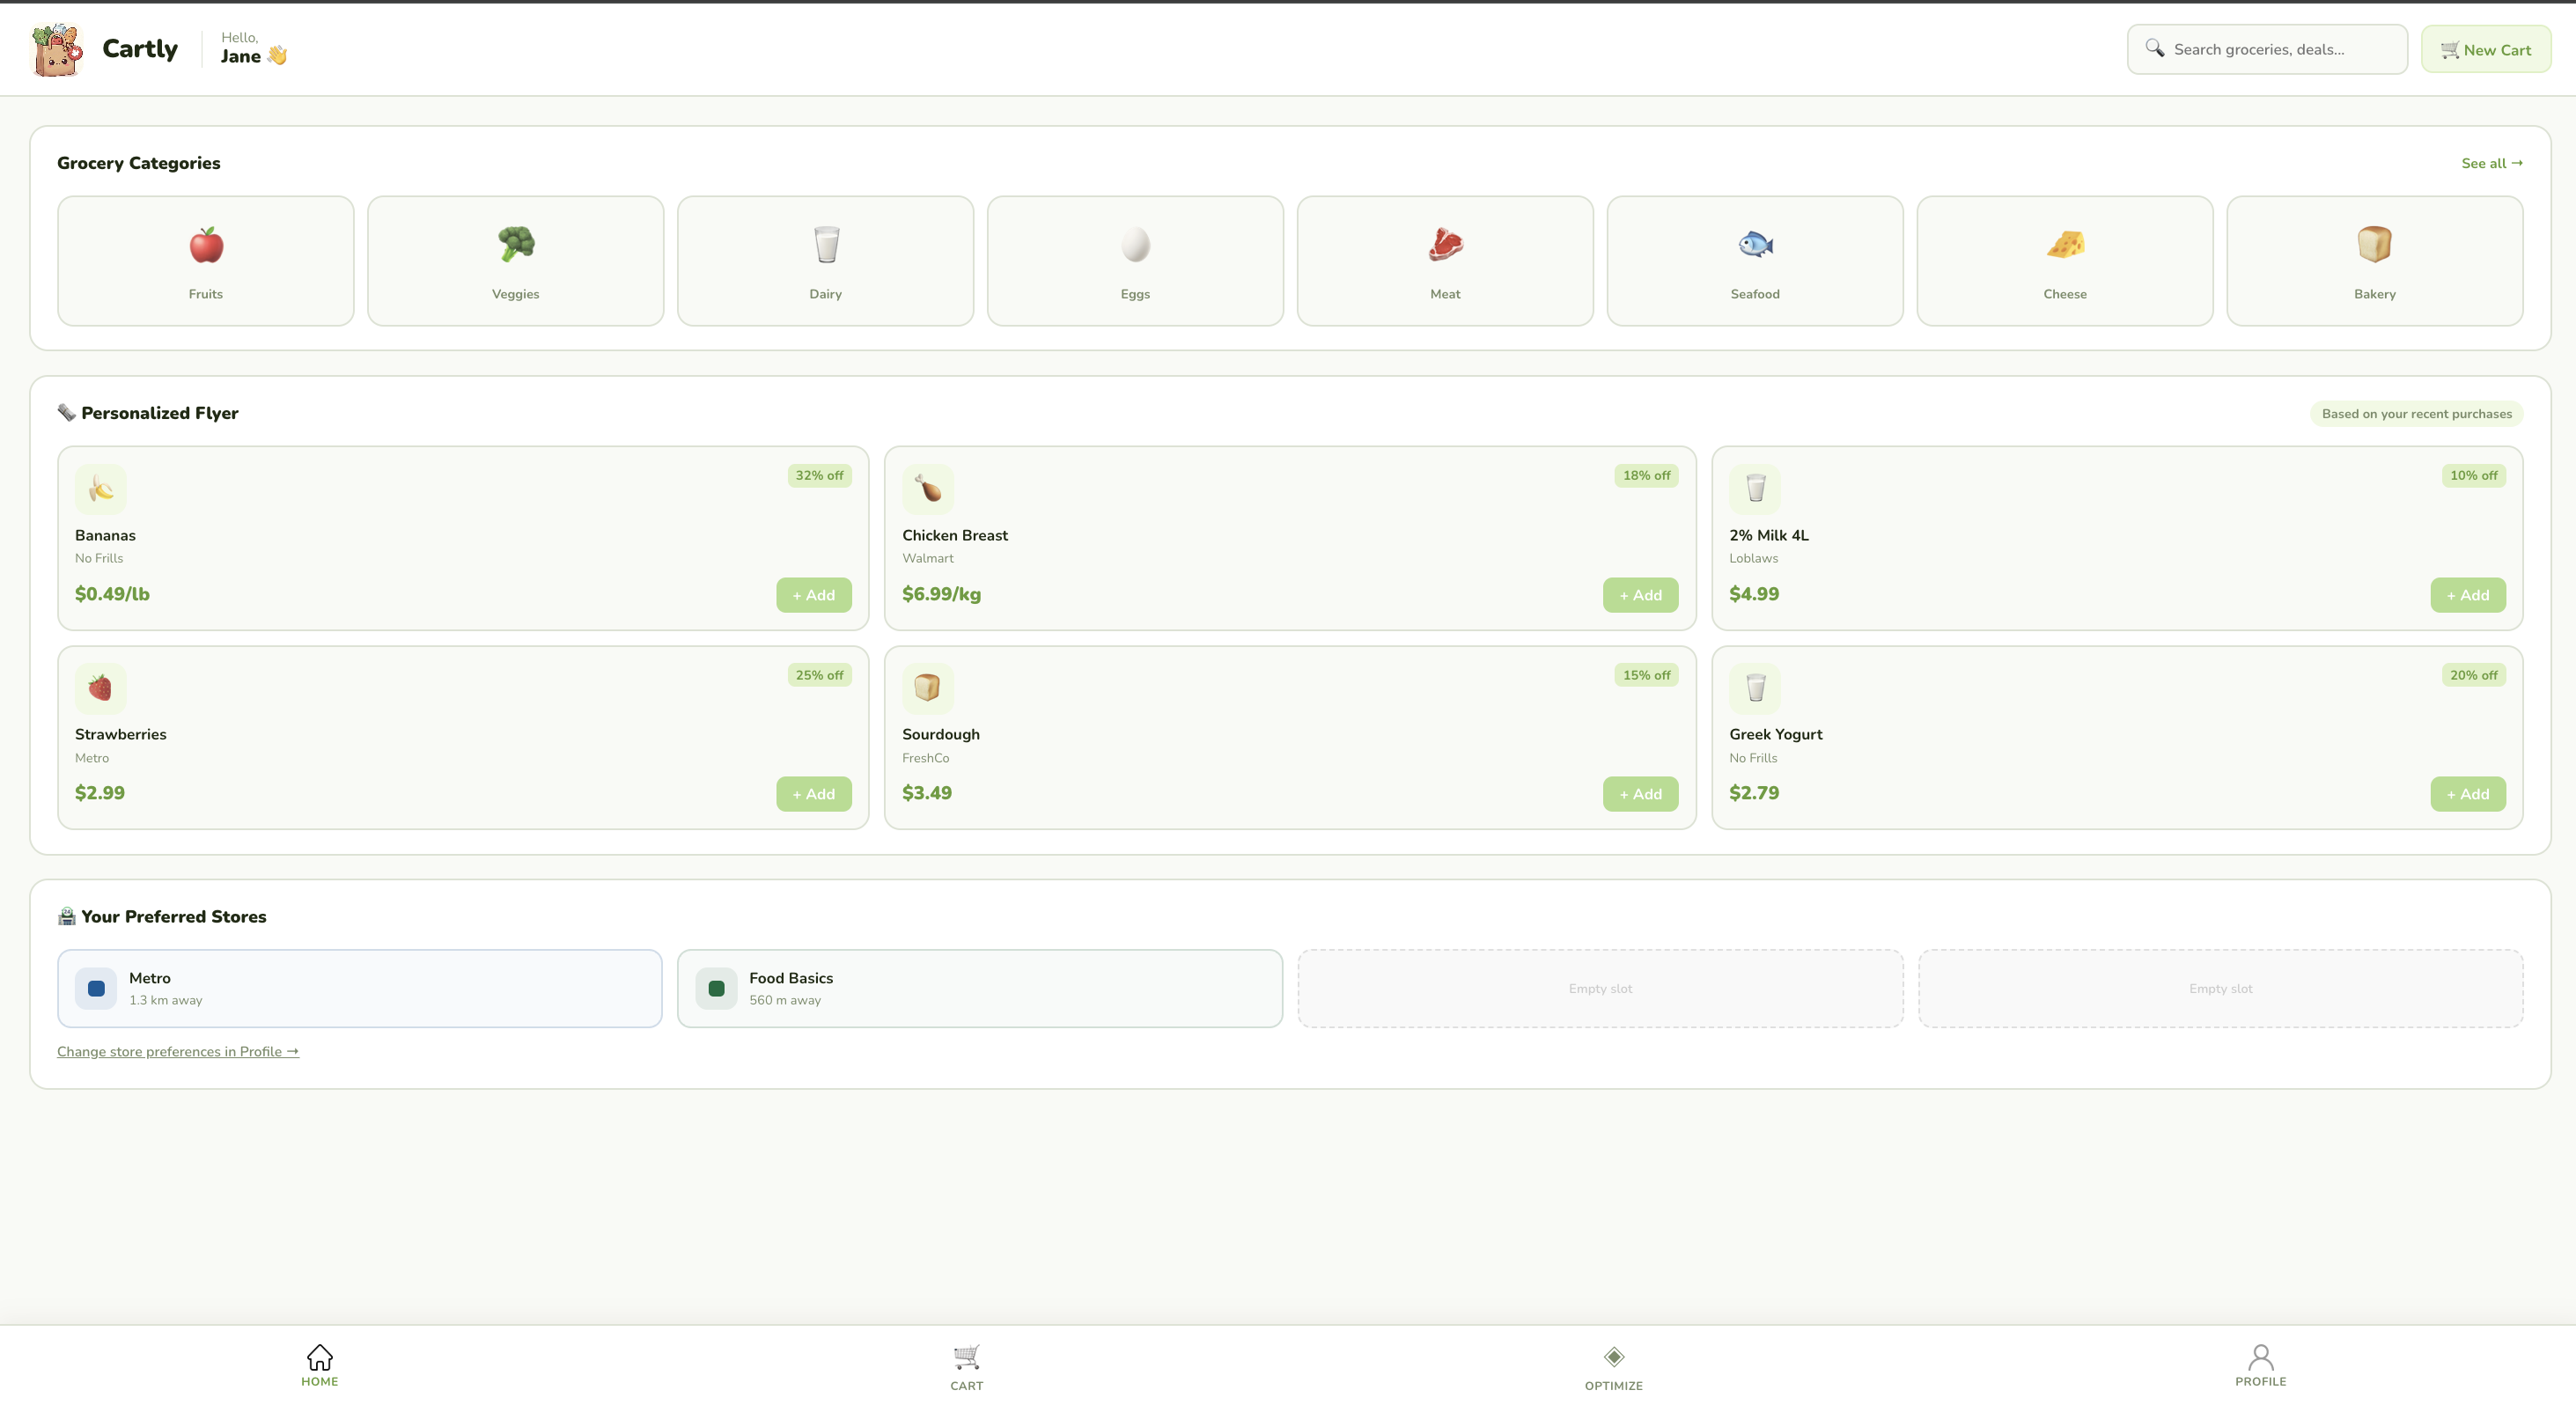Switch to the Optimize tab
Viewport: 2576px width, 1405px height.
click(x=1613, y=1366)
